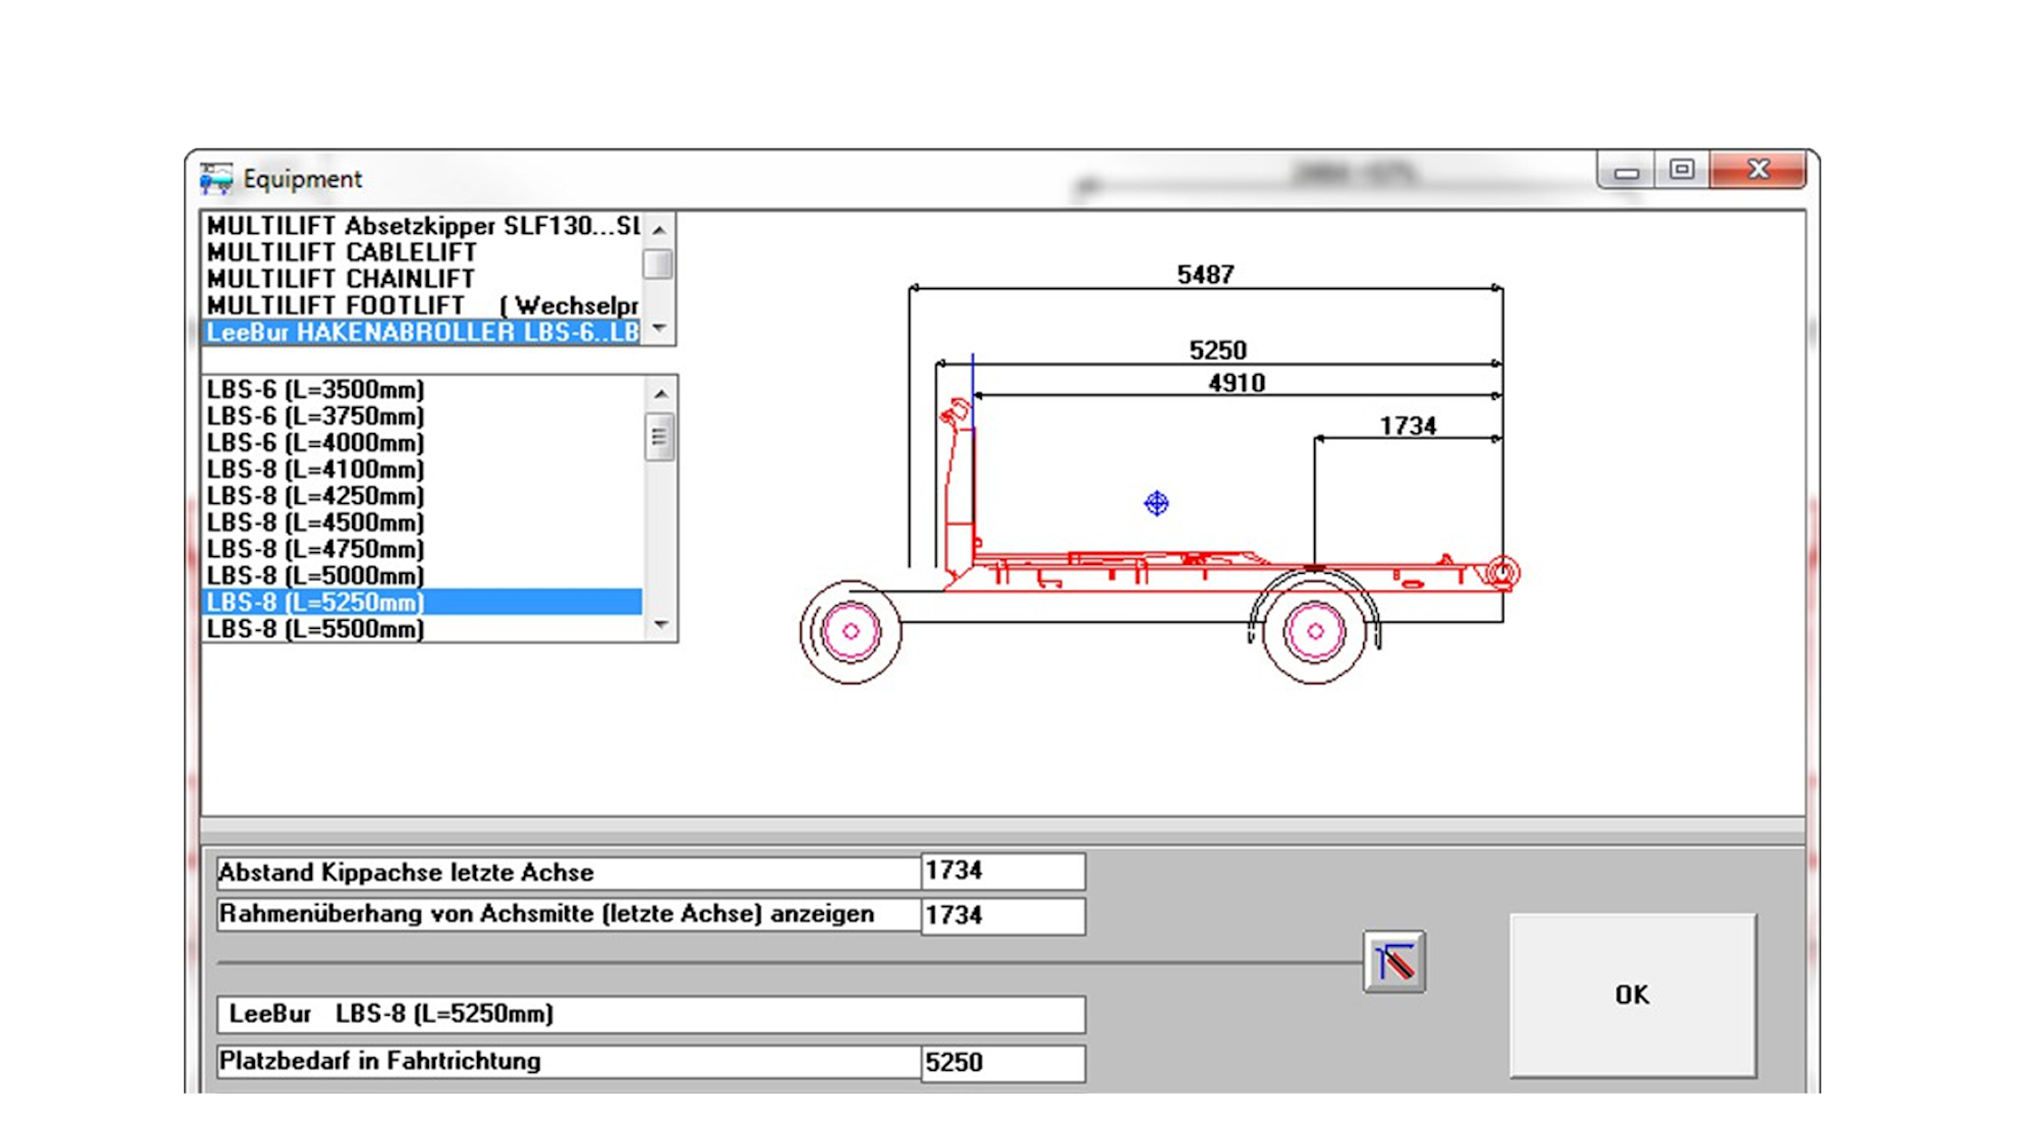2032x1141 pixels.
Task: Click the front wheel in the drawing
Action: click(x=850, y=631)
